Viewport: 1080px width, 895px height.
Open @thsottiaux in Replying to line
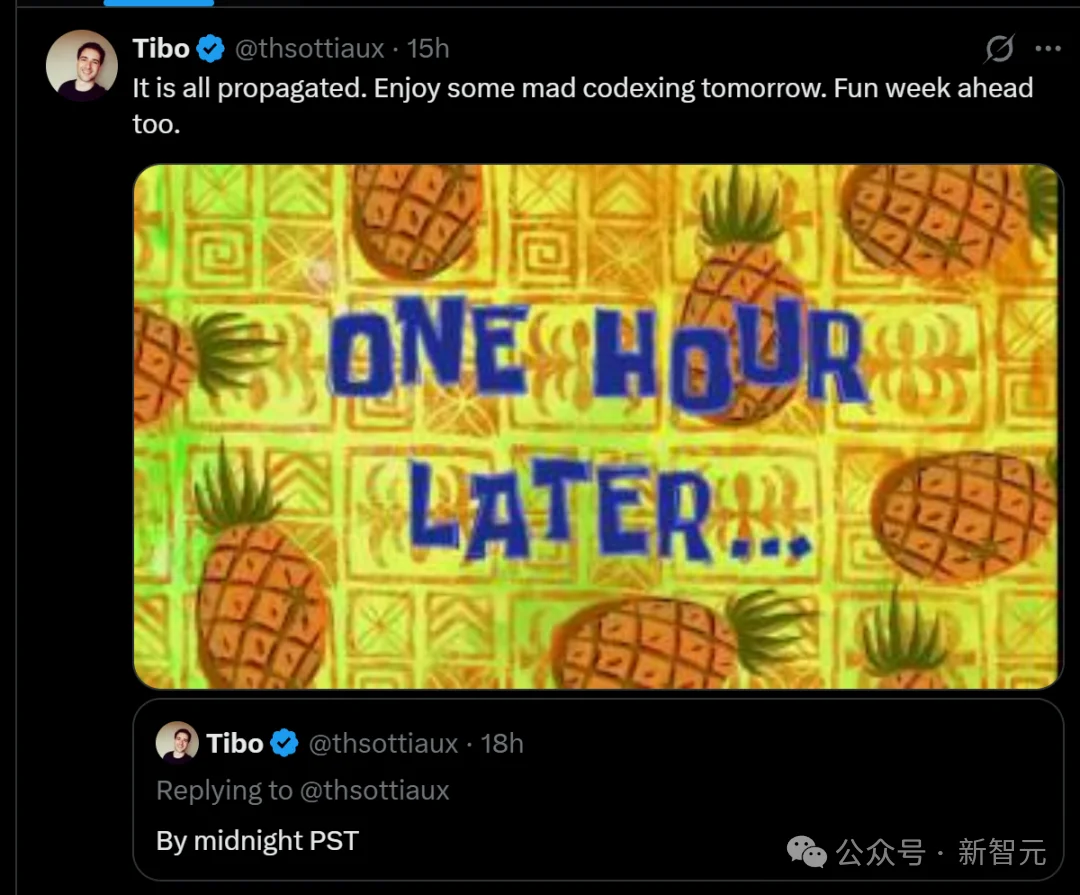[375, 790]
